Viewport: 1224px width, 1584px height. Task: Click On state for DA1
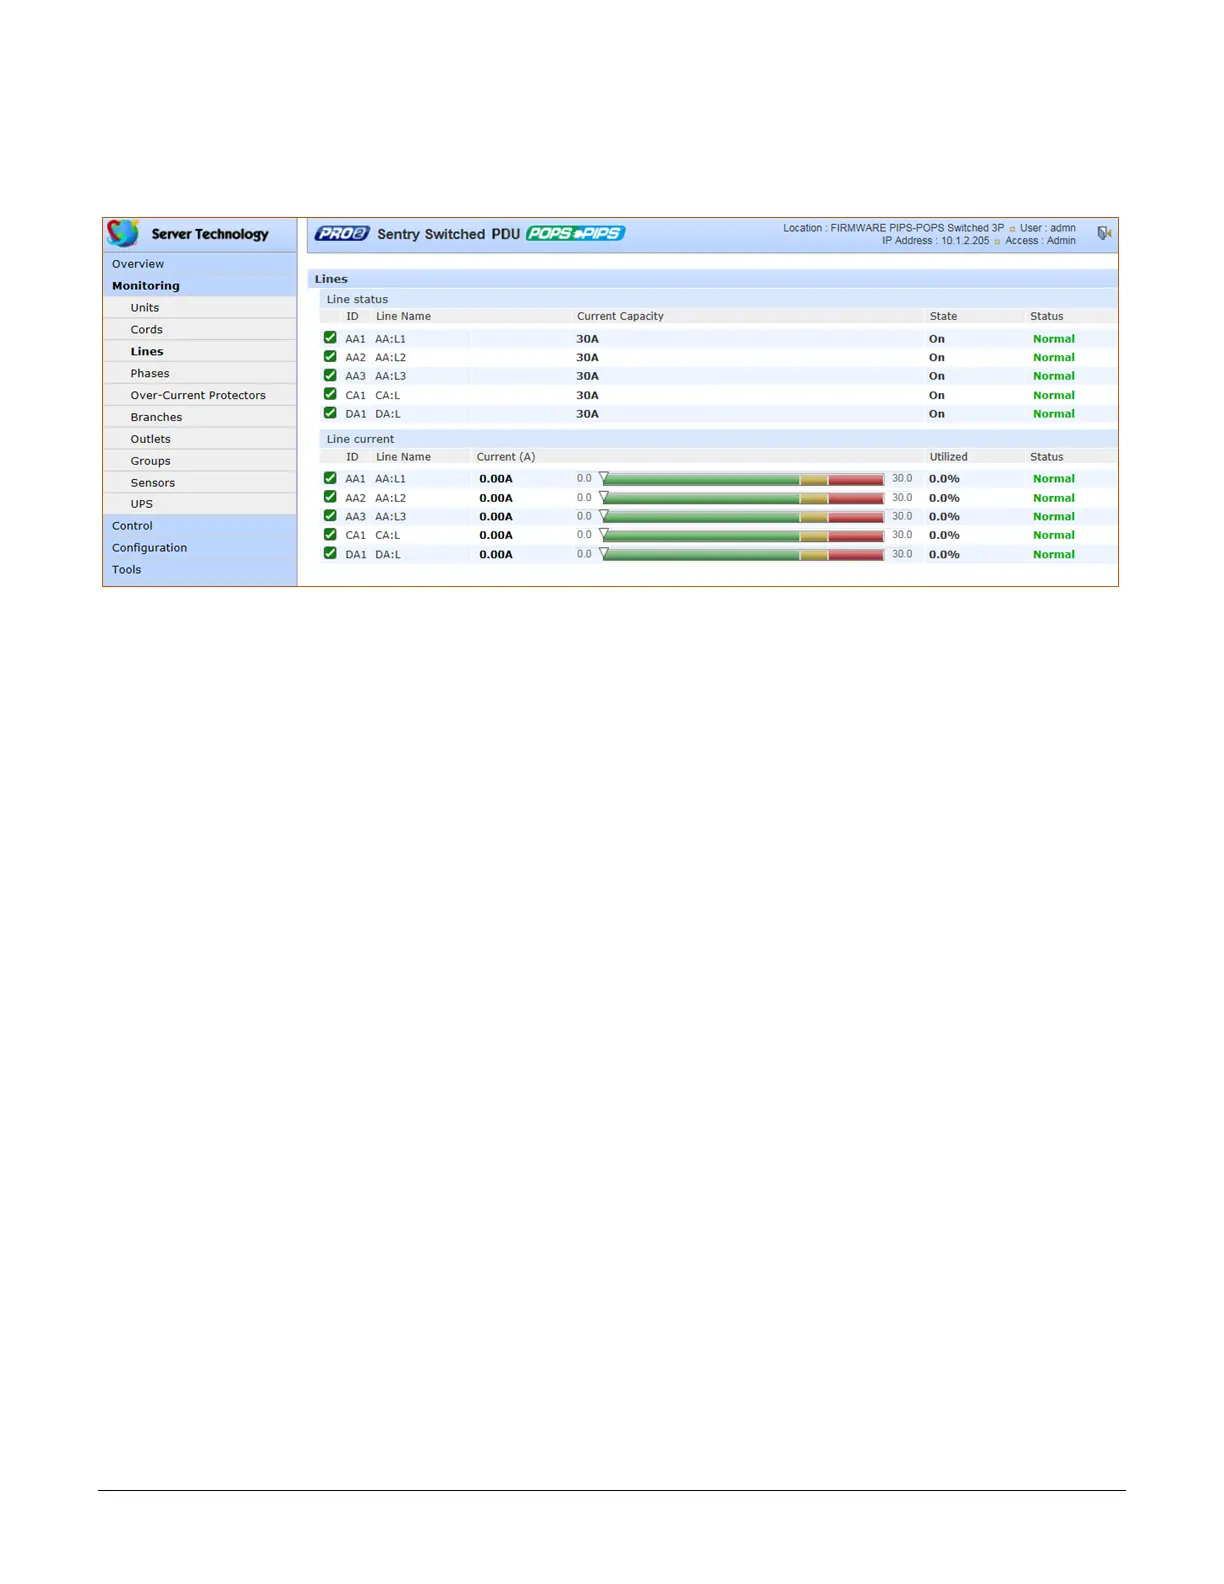tap(937, 414)
